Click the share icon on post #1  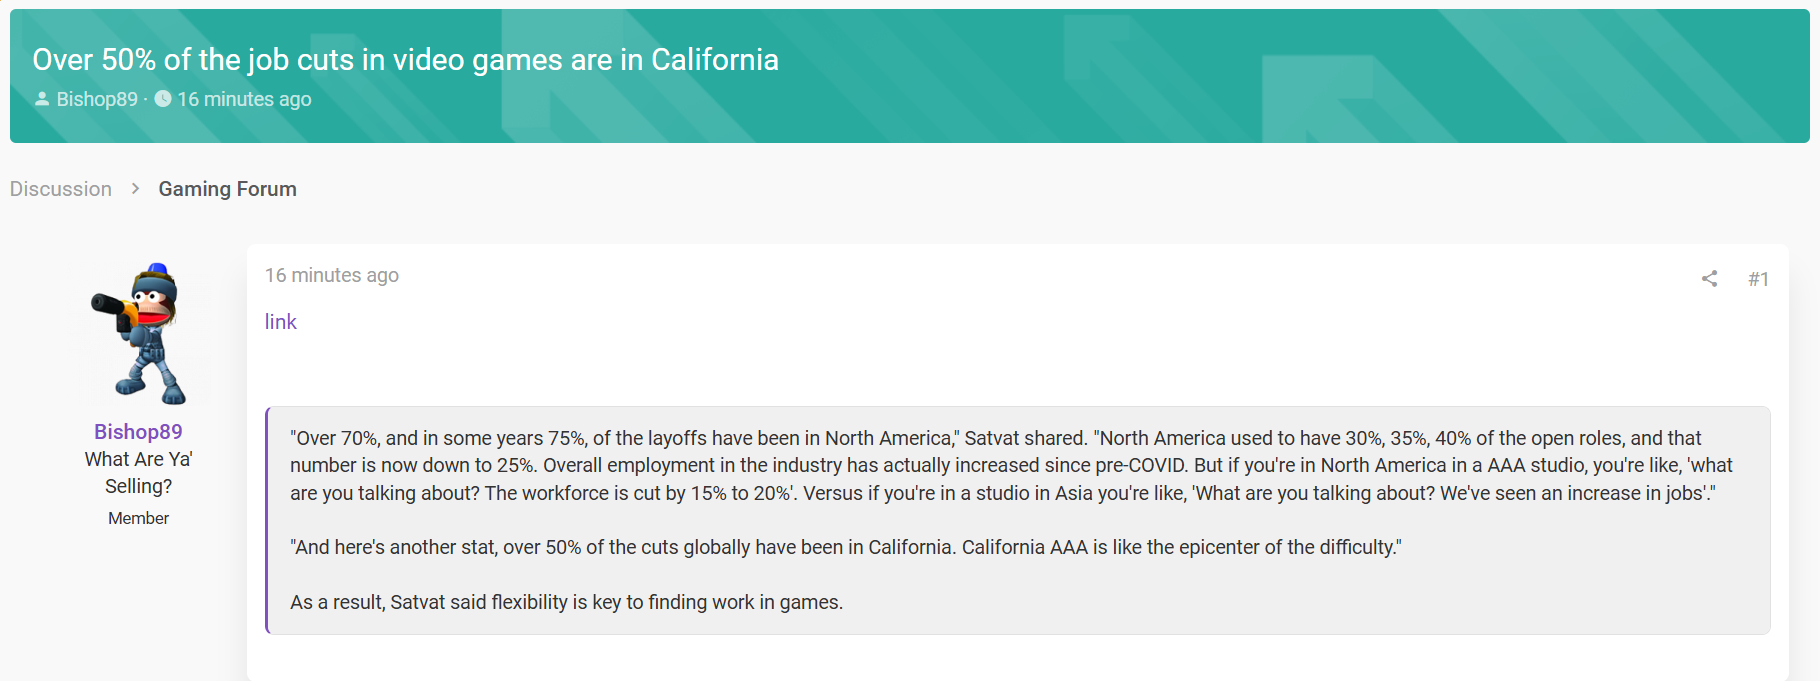point(1709,279)
